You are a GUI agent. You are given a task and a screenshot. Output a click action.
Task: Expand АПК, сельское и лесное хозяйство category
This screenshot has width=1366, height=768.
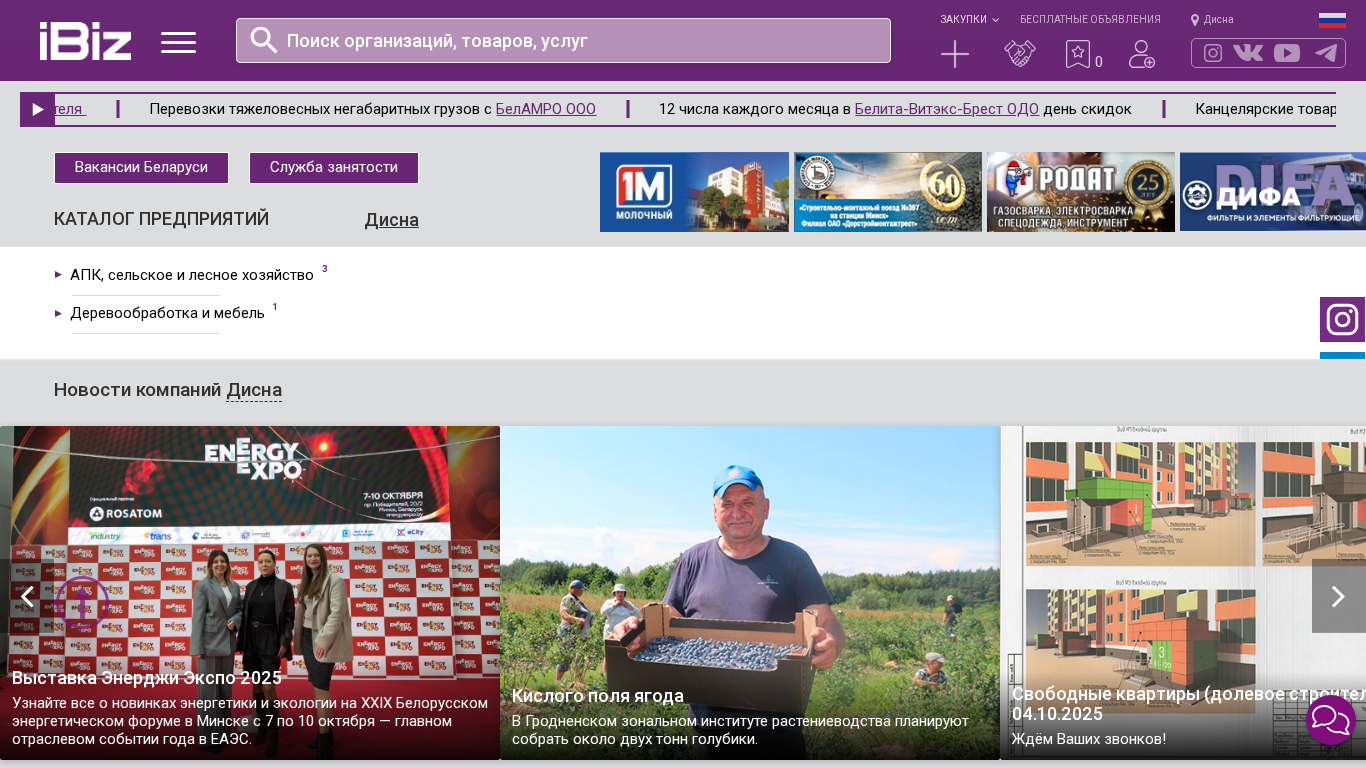191,275
